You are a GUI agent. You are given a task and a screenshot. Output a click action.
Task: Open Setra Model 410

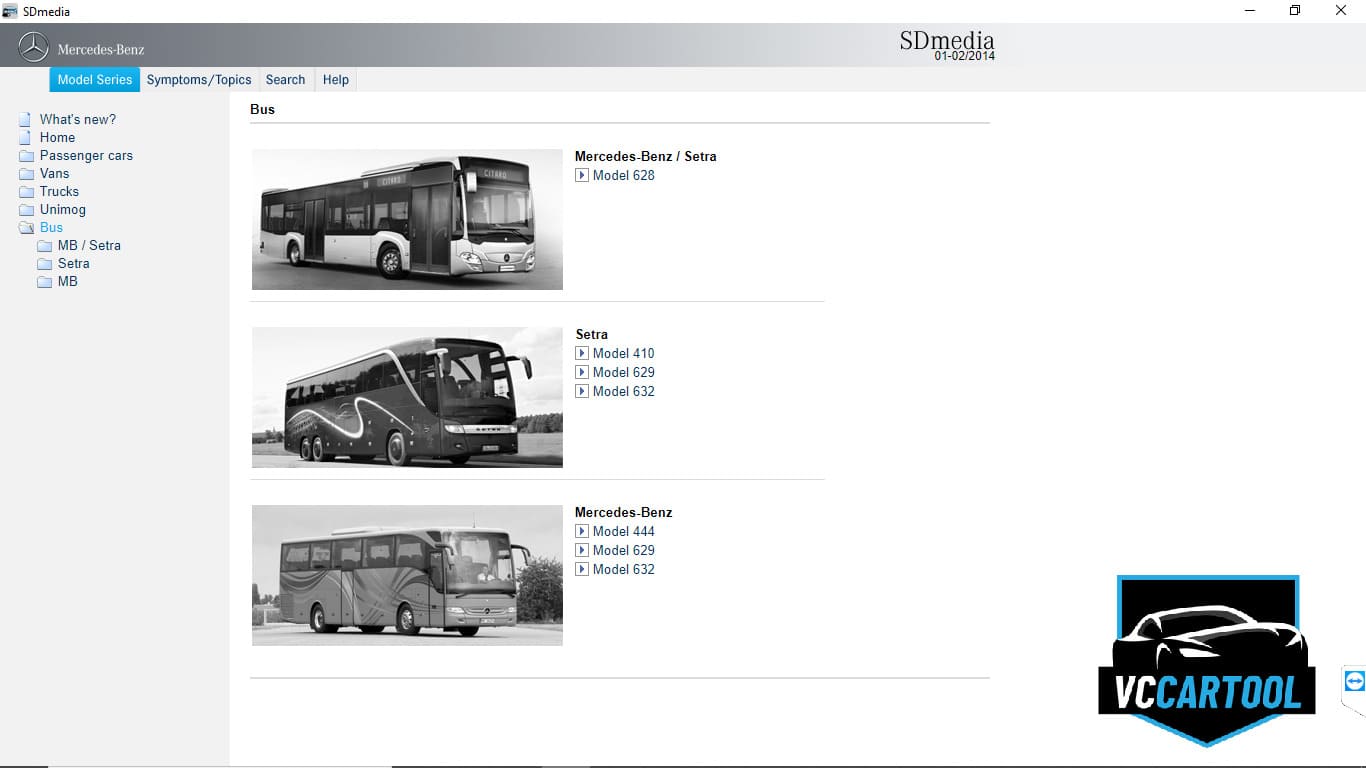coord(623,353)
